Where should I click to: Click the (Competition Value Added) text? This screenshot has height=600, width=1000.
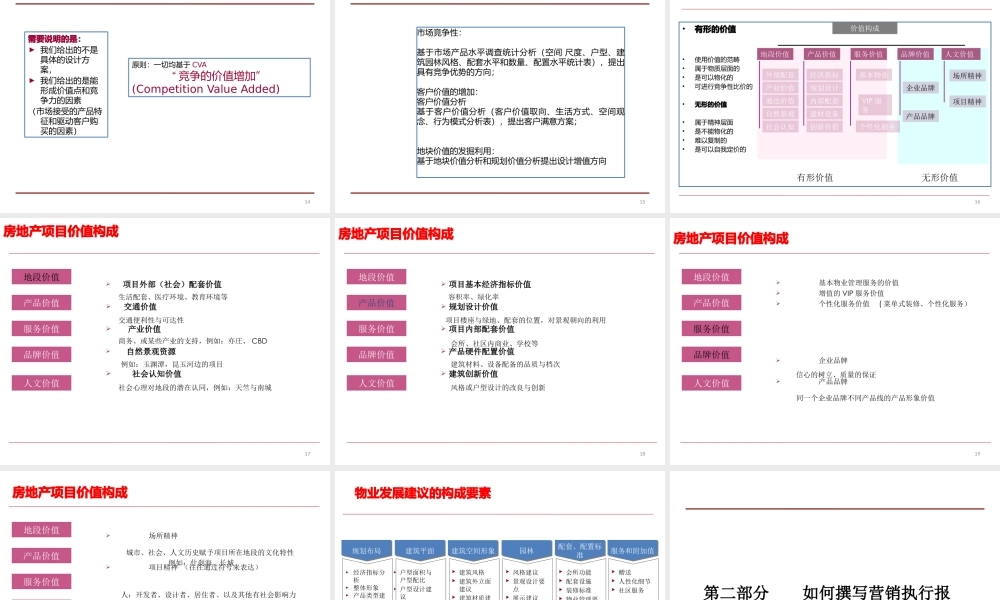pos(205,89)
